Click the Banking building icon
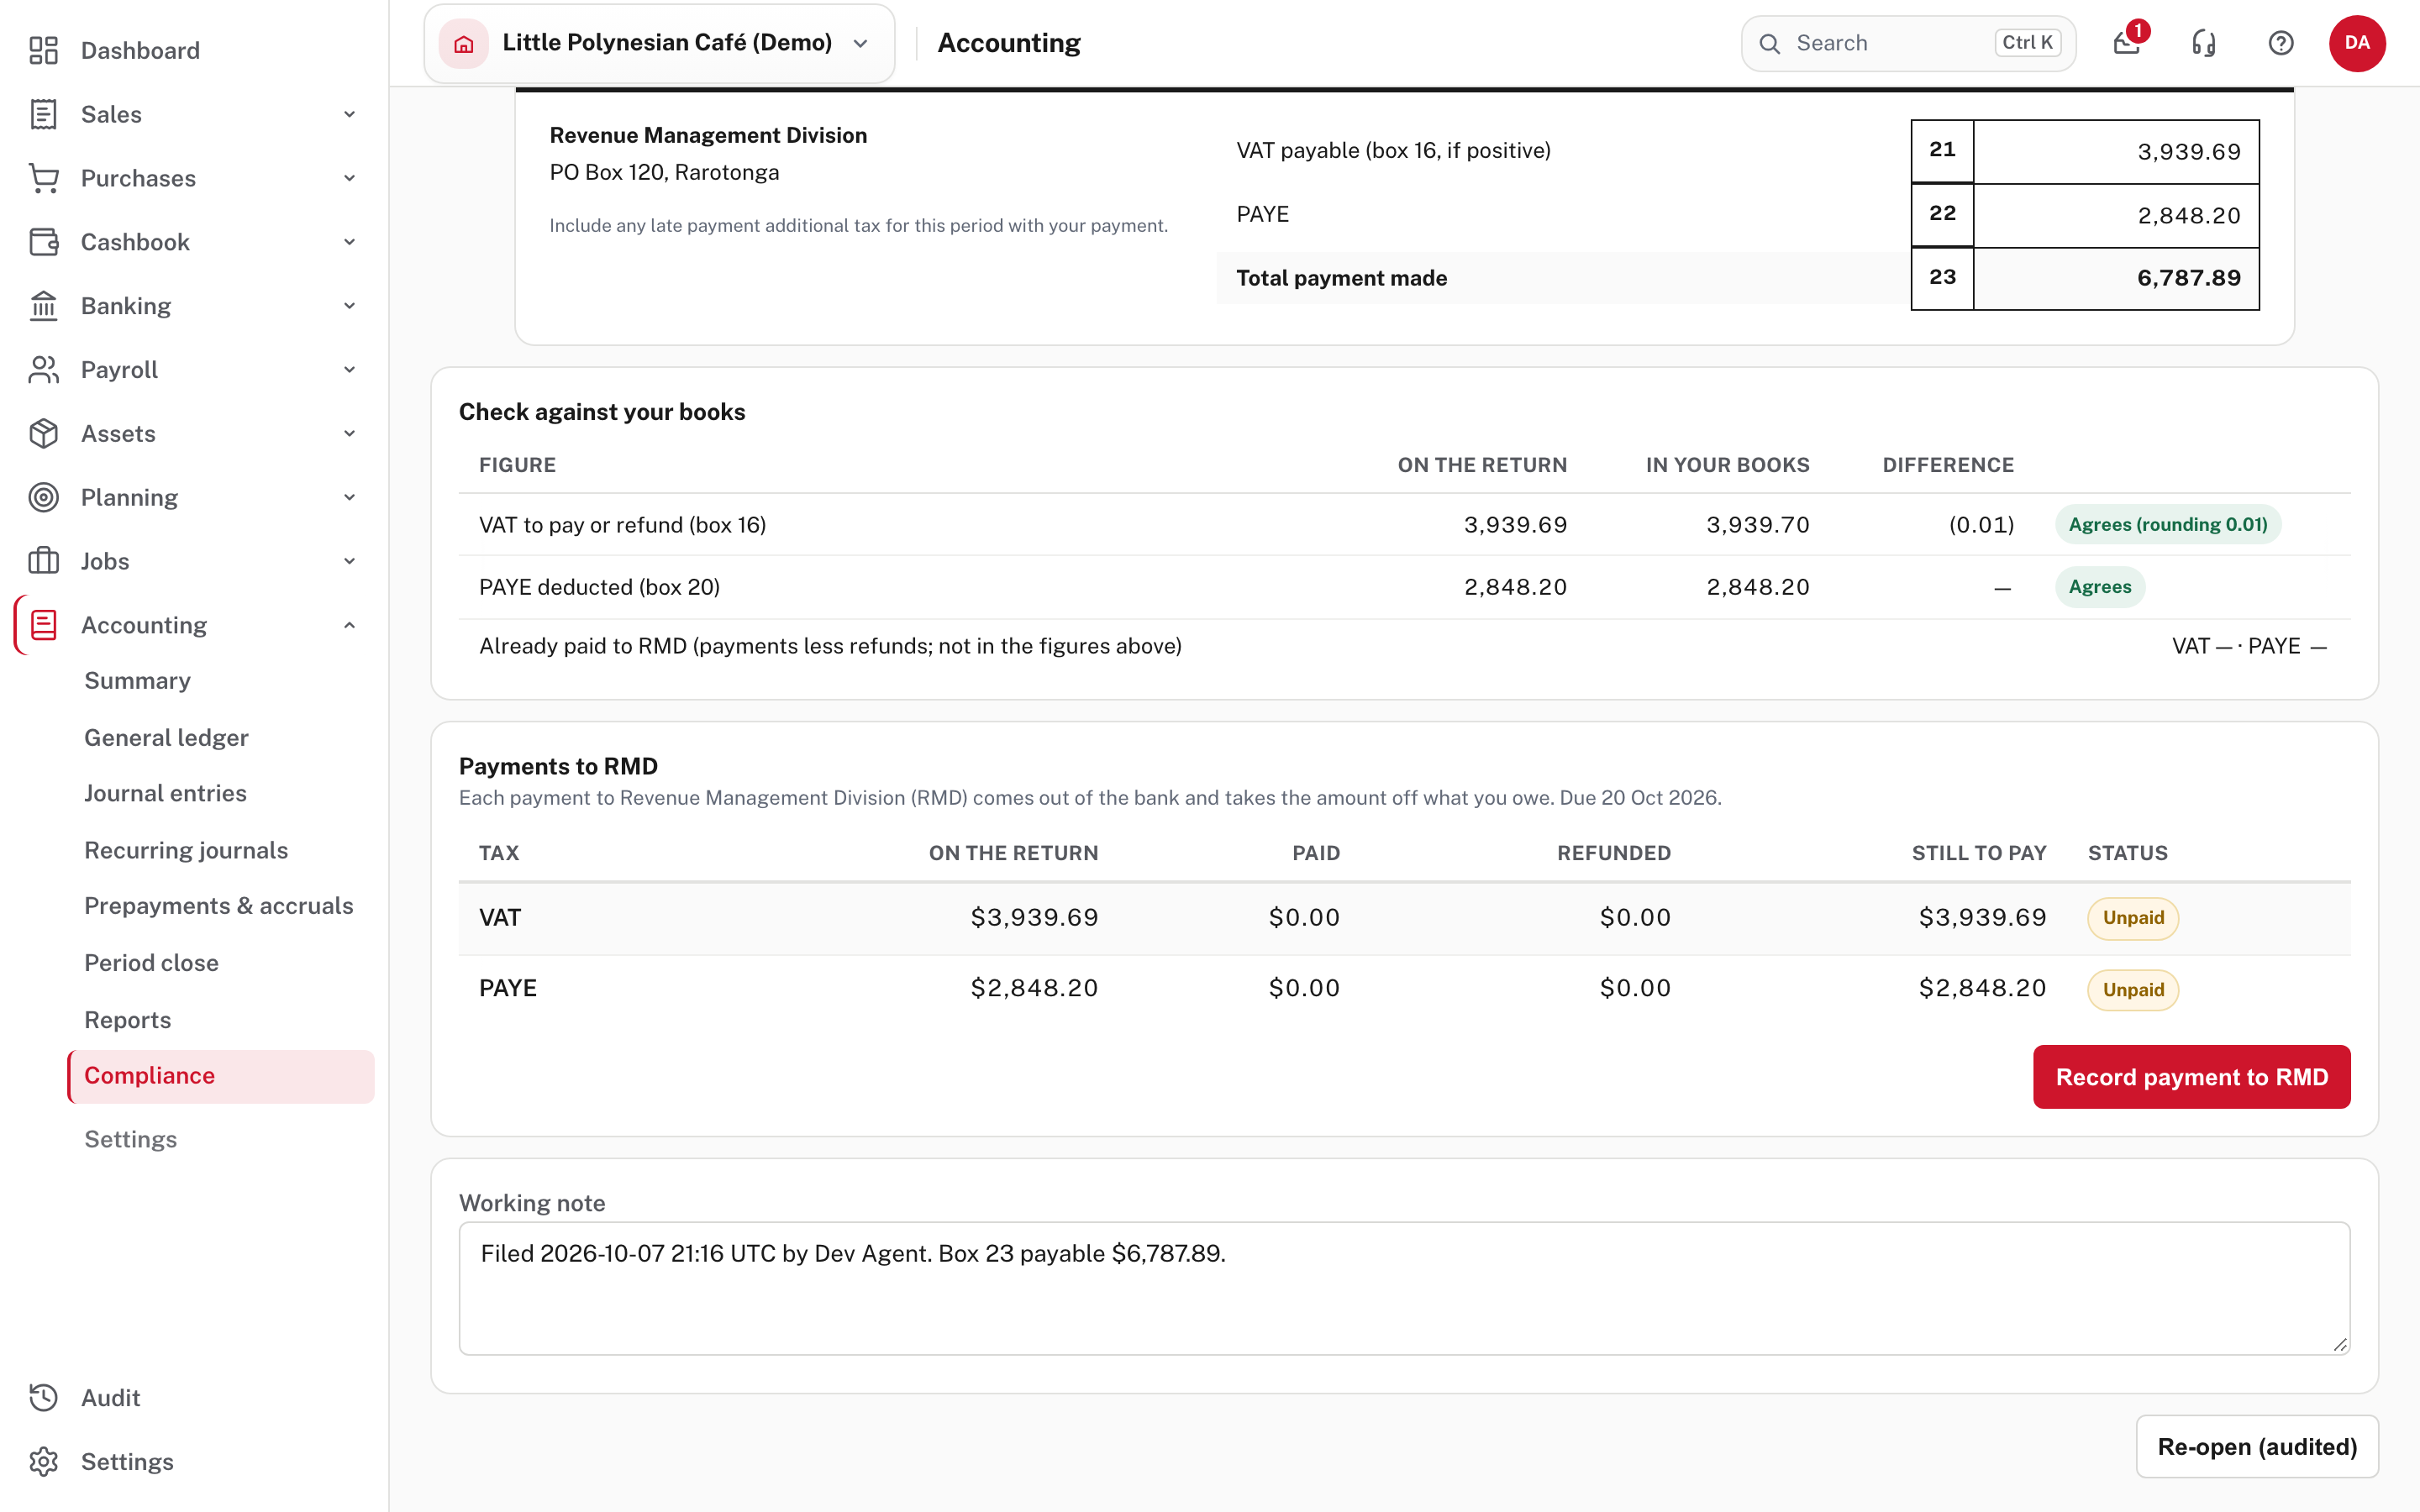Viewport: 2420px width, 1512px height. [43, 306]
